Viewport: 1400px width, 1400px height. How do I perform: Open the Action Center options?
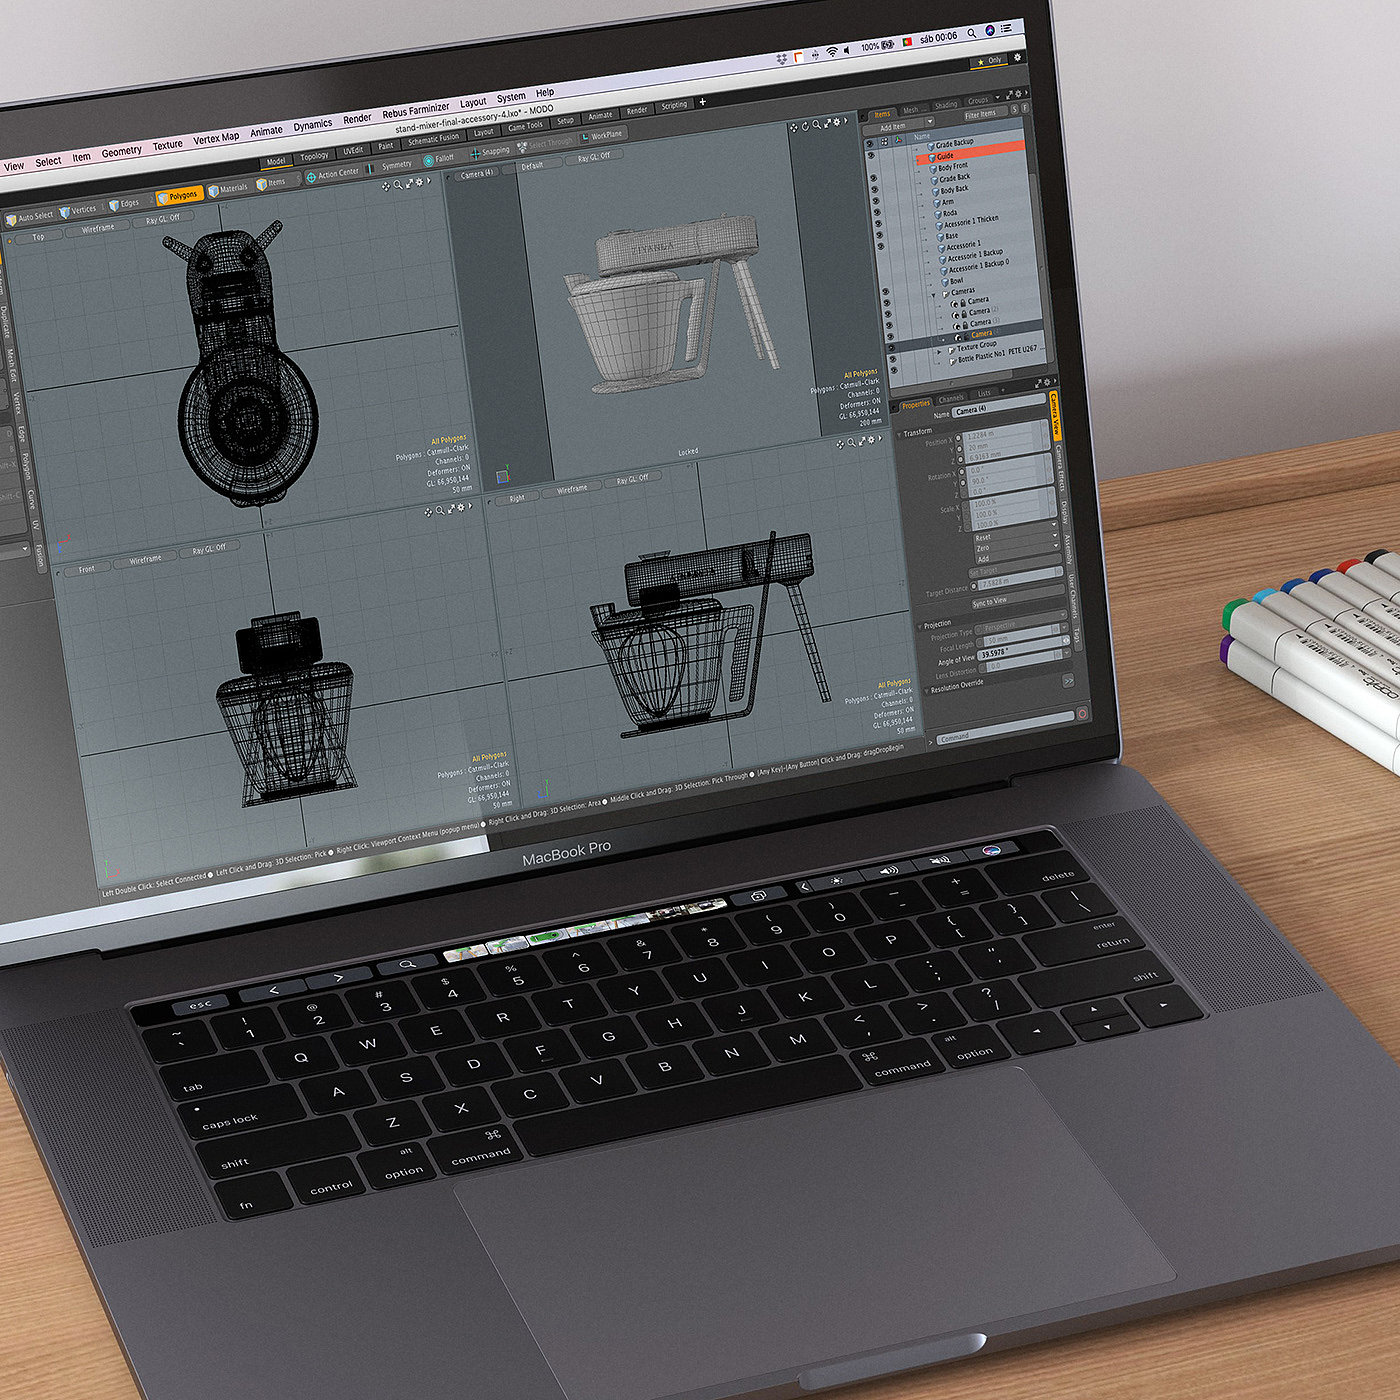[332, 174]
